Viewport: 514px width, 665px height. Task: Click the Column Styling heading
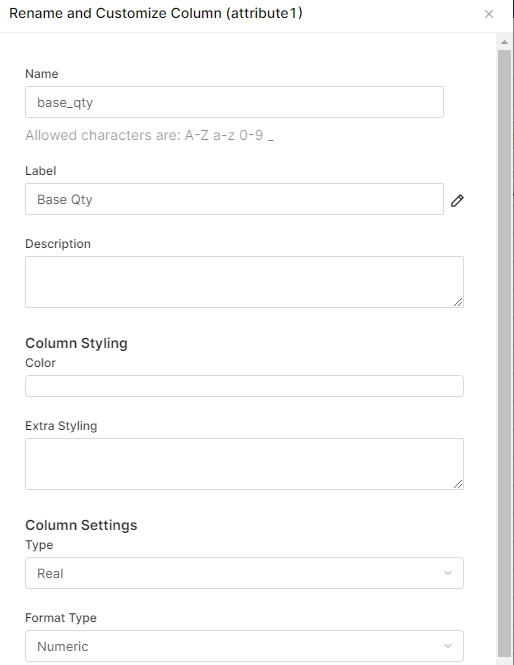point(76,343)
